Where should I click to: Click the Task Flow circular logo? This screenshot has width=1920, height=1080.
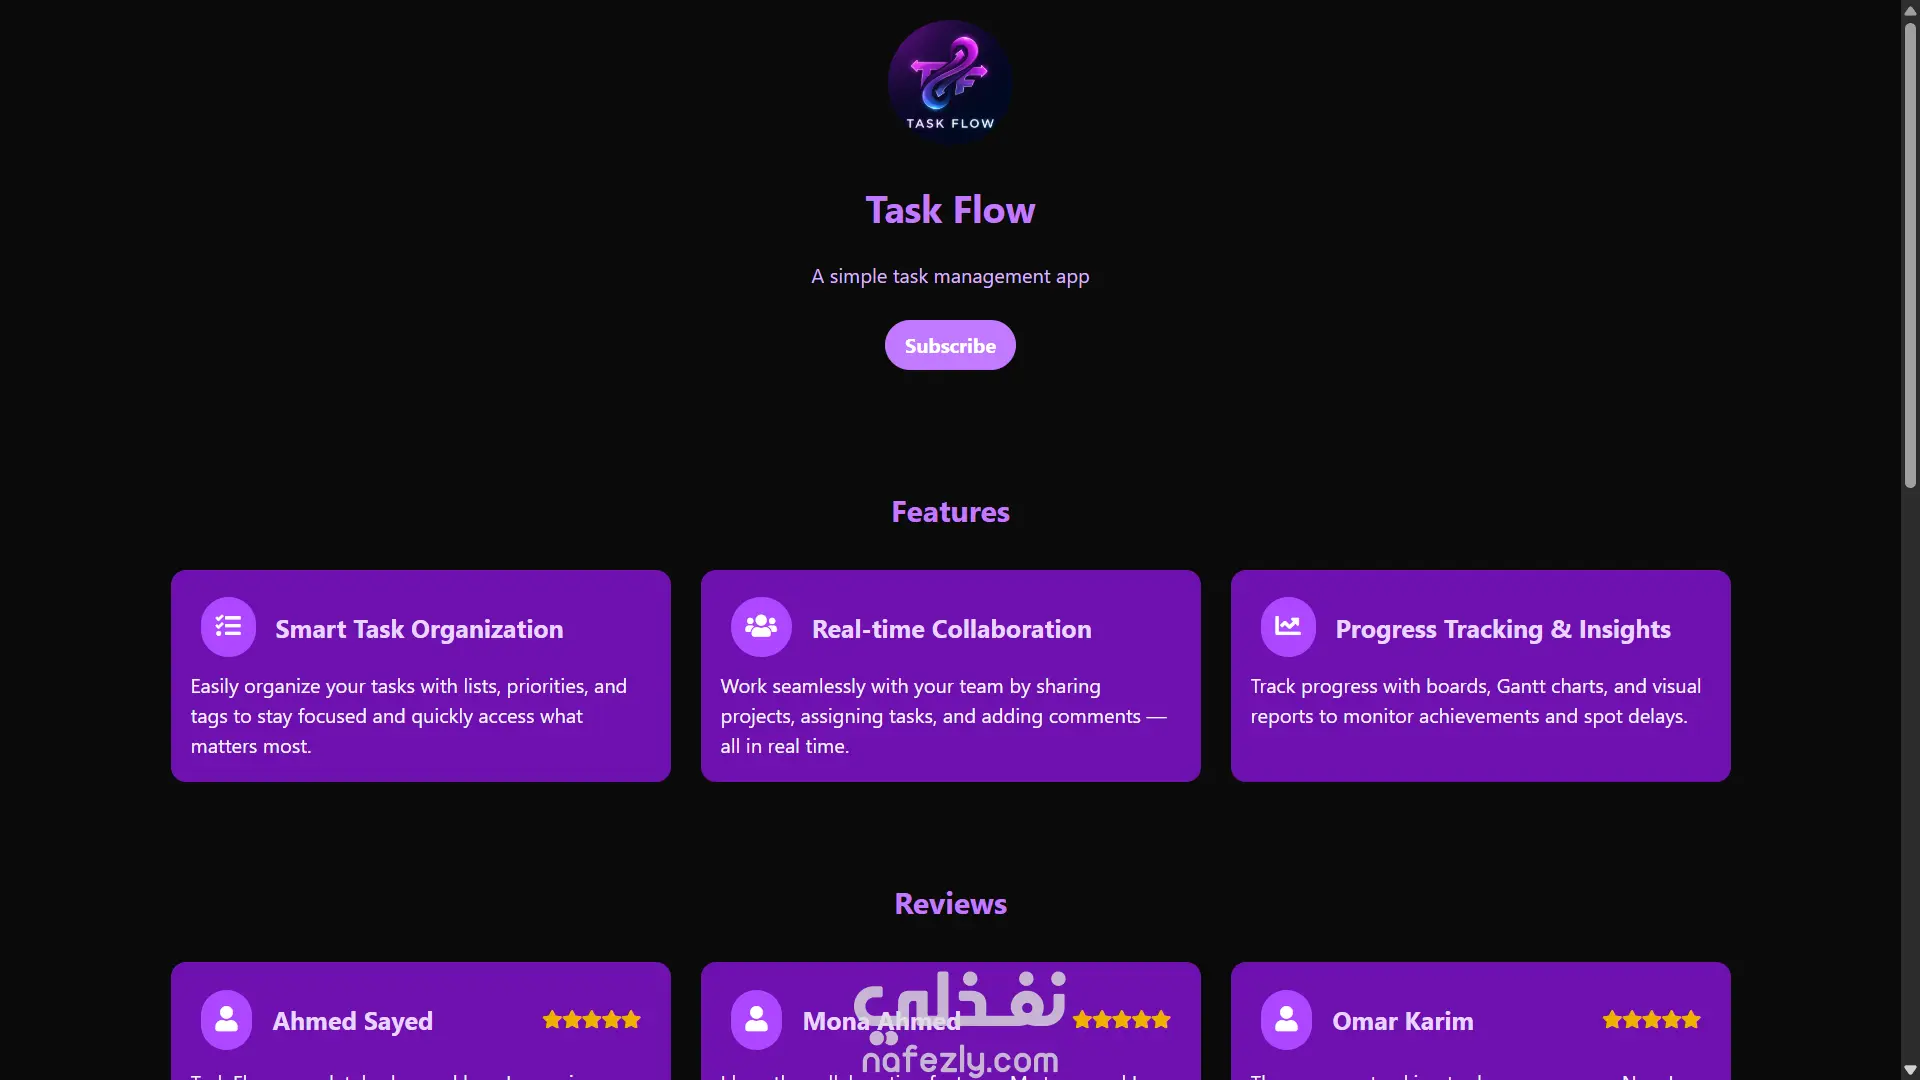coord(950,83)
